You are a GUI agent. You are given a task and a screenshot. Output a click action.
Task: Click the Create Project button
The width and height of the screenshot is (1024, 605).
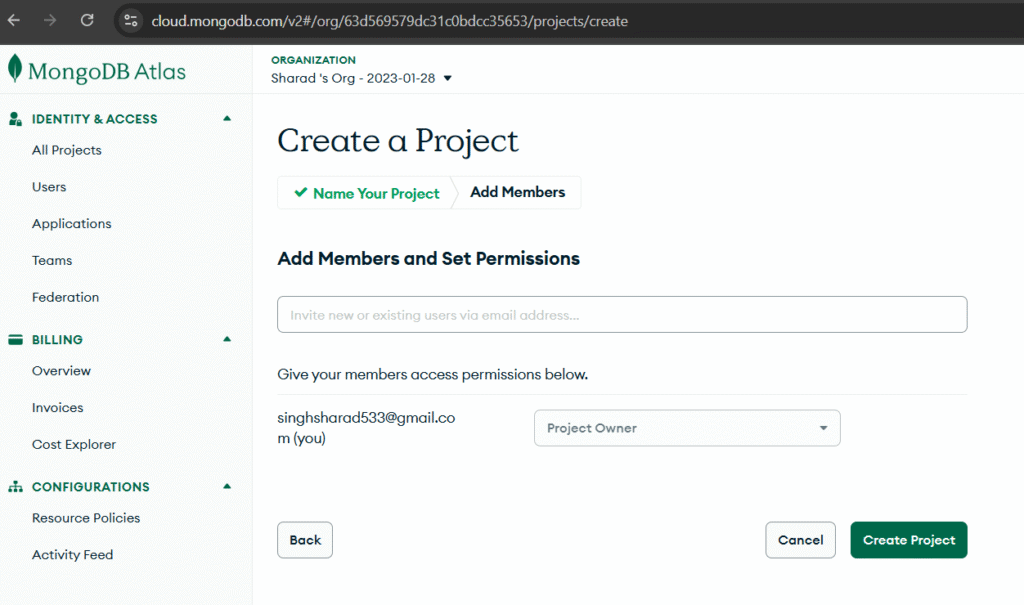pyautogui.click(x=908, y=539)
